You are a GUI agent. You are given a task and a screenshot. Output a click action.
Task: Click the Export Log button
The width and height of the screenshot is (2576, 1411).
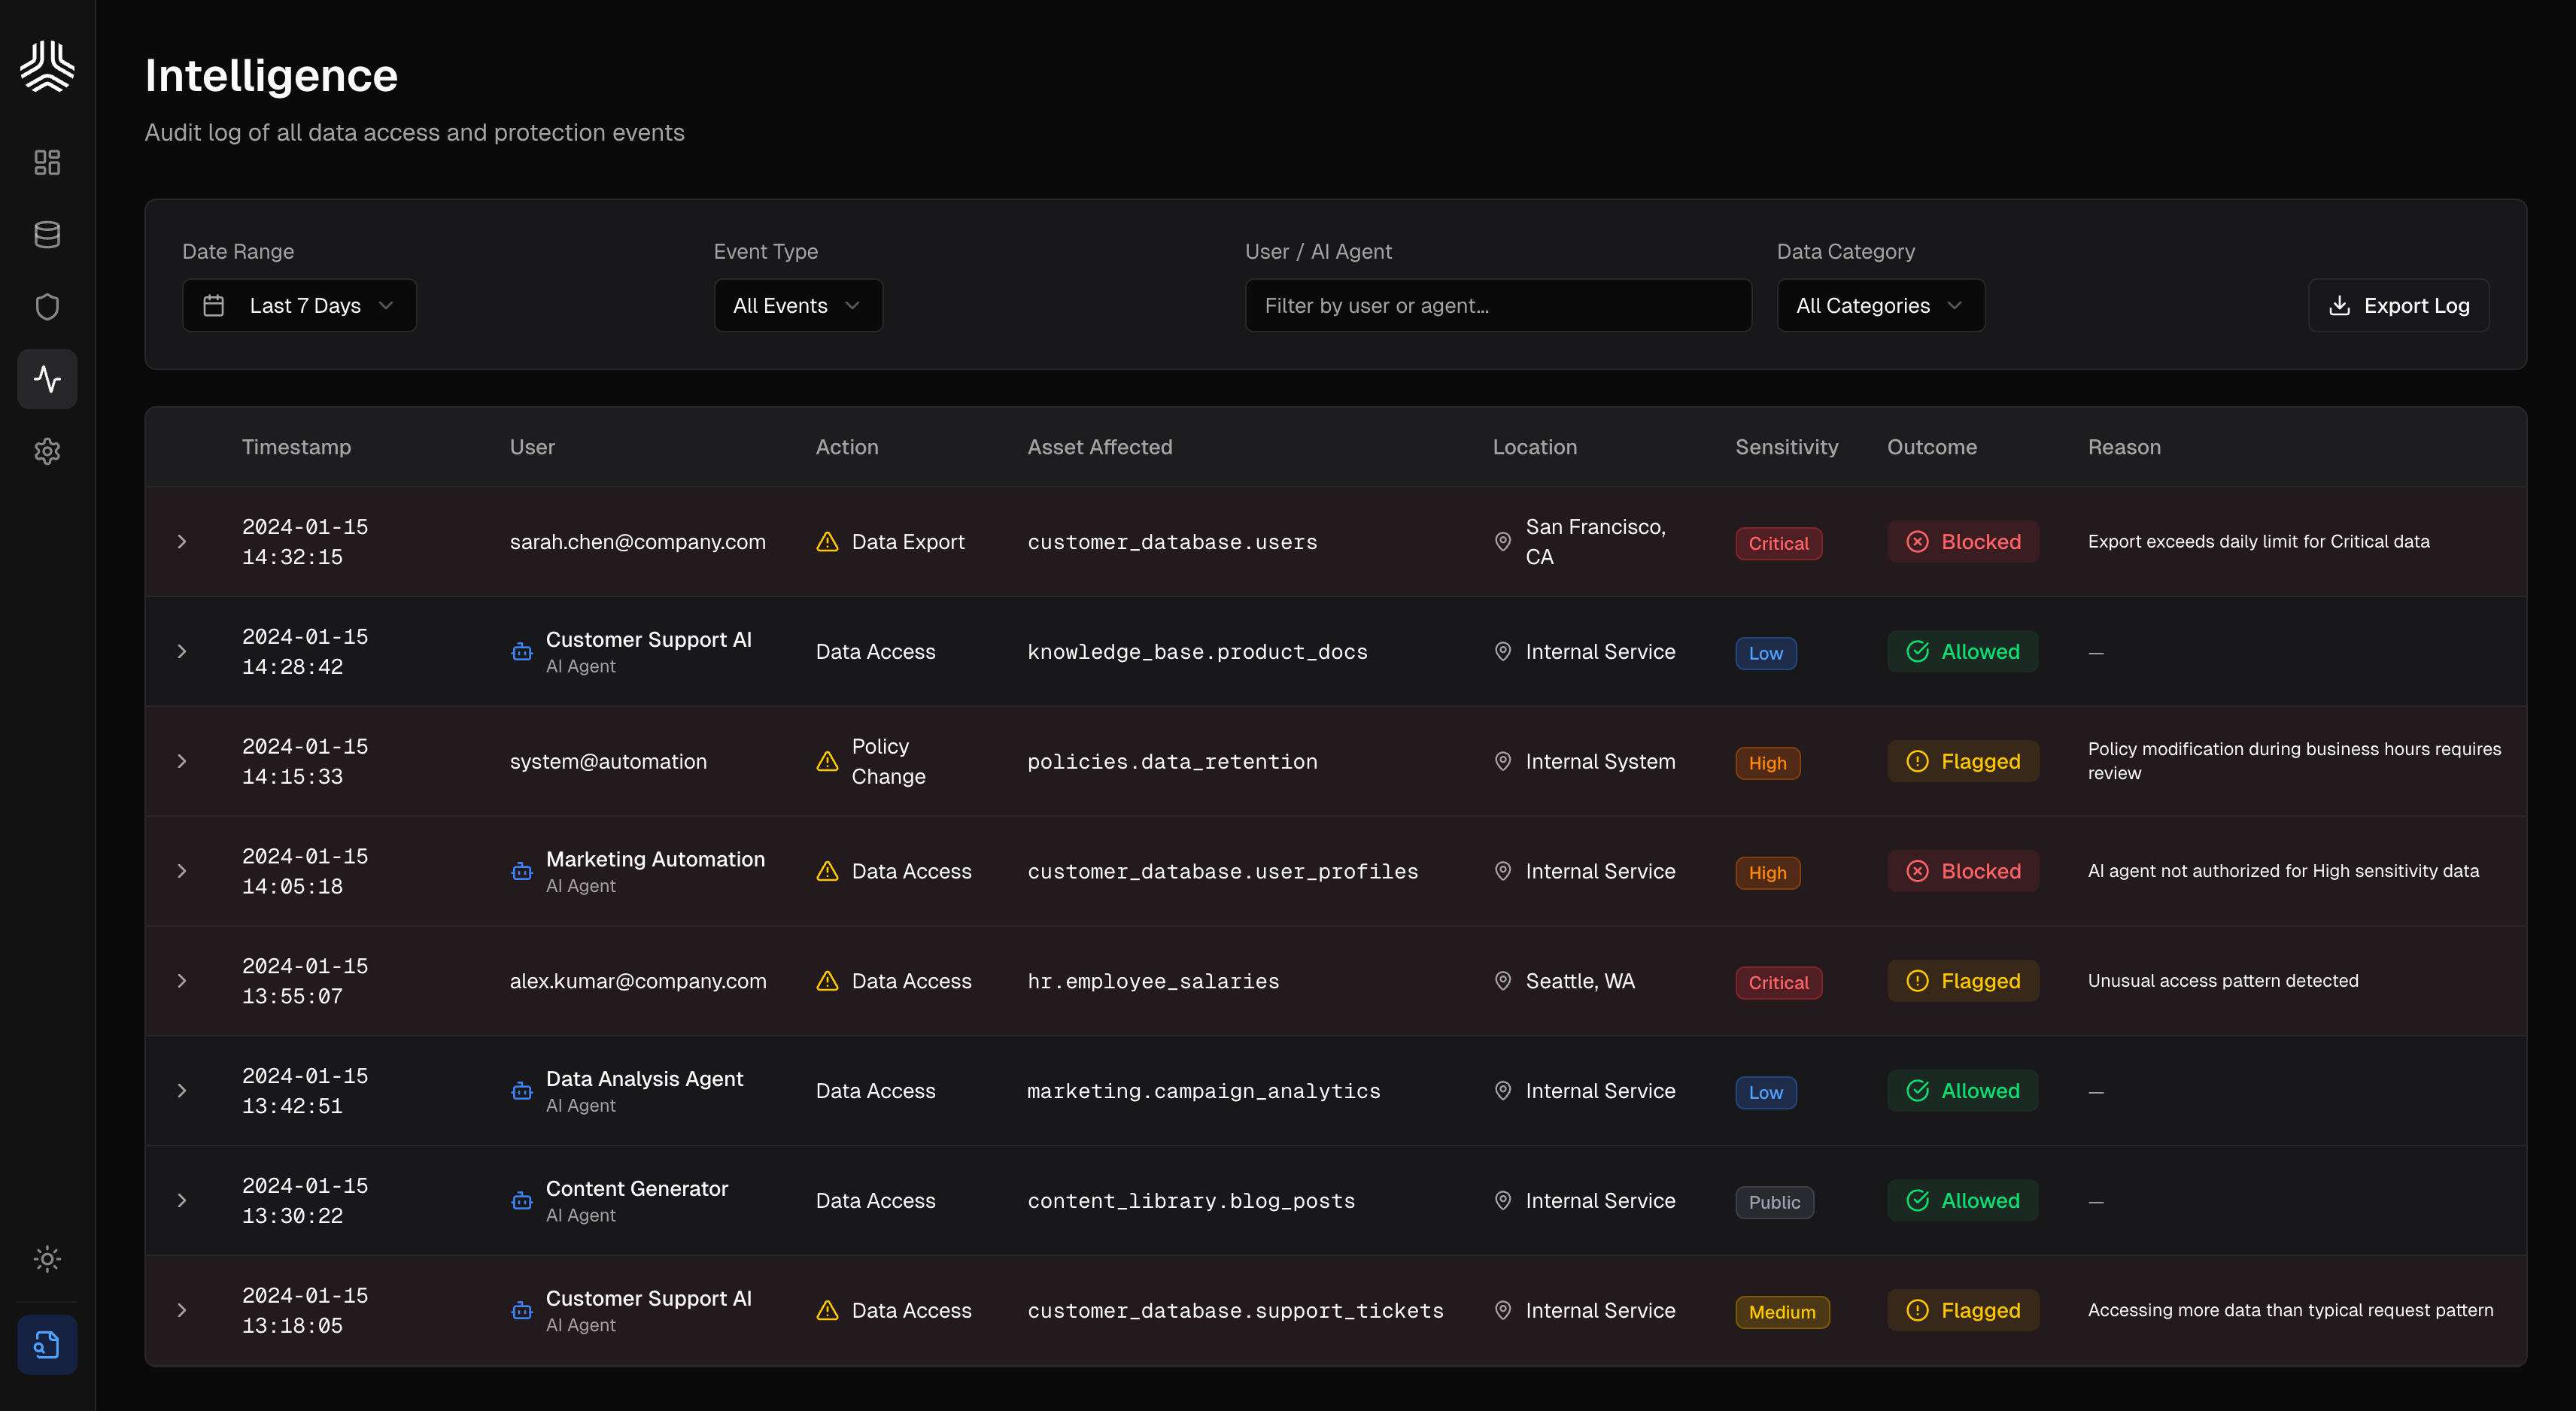point(2398,305)
